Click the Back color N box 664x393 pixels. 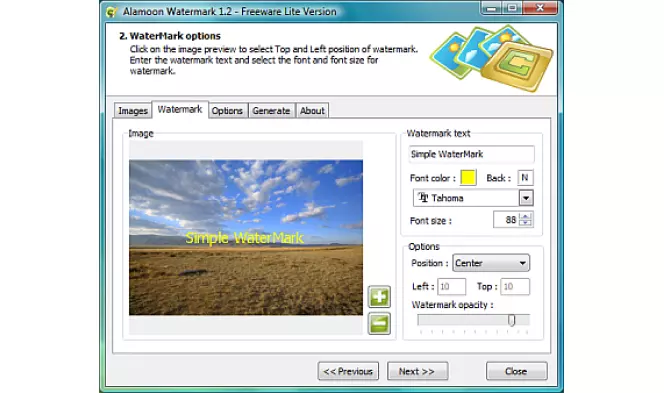point(525,178)
